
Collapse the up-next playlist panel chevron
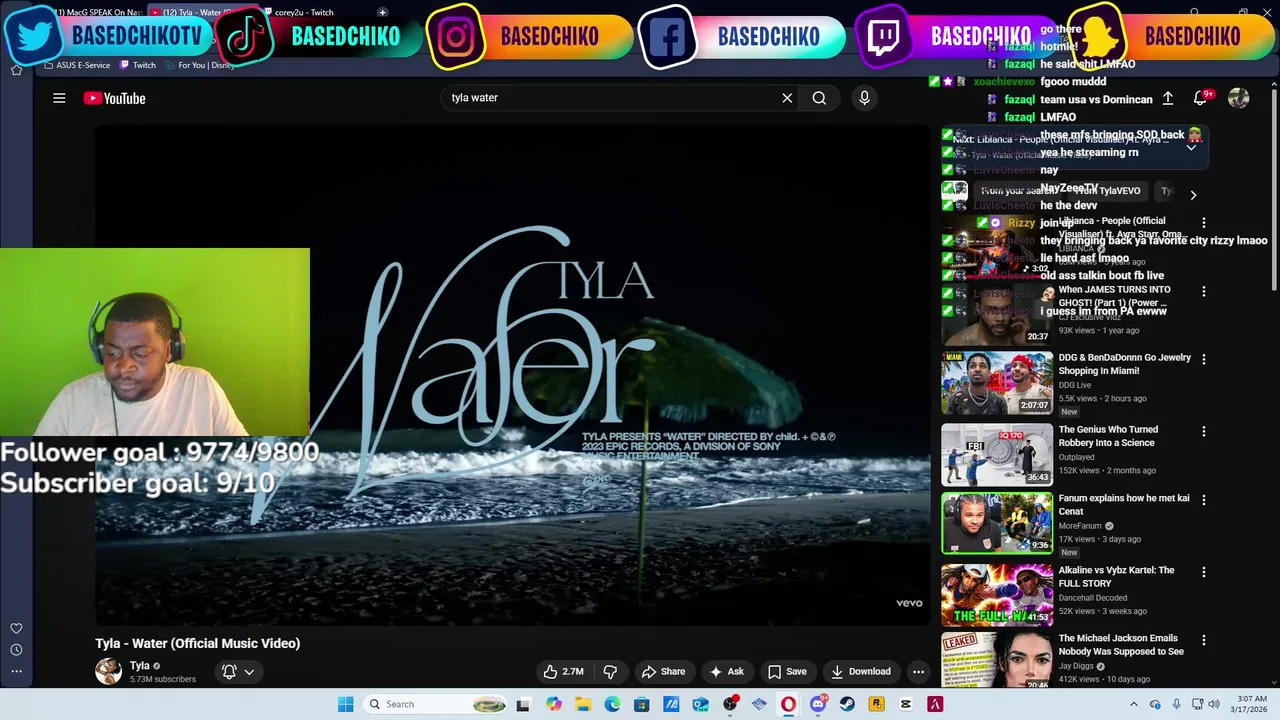point(1192,147)
